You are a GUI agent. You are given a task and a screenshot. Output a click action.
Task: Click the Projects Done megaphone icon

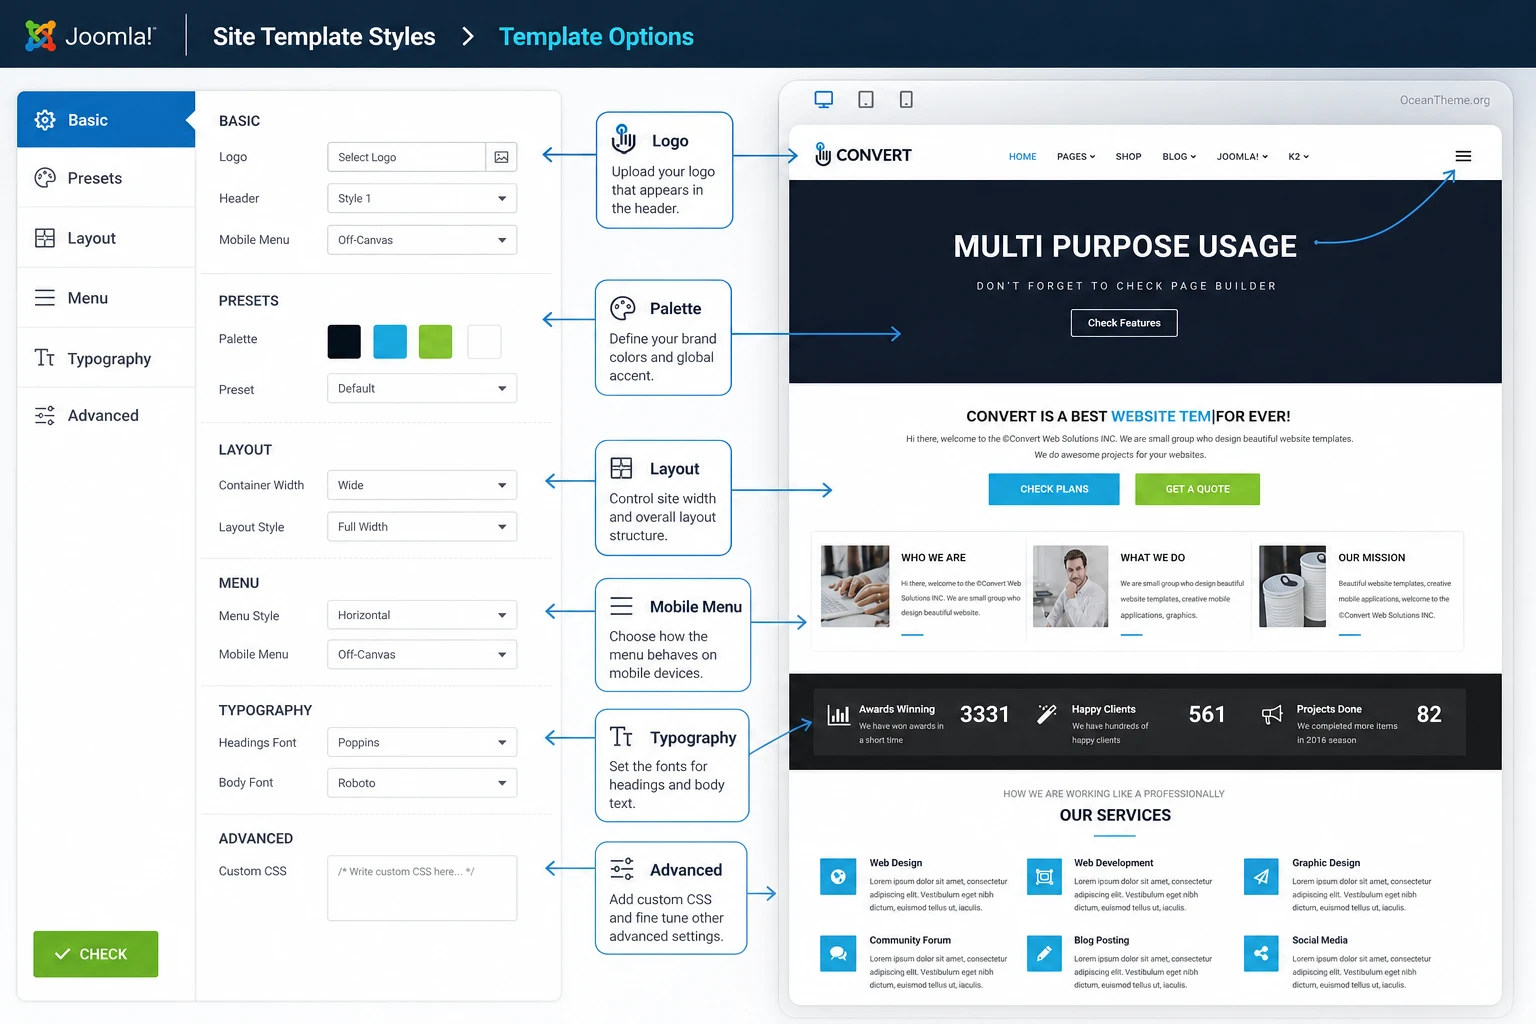pyautogui.click(x=1271, y=714)
